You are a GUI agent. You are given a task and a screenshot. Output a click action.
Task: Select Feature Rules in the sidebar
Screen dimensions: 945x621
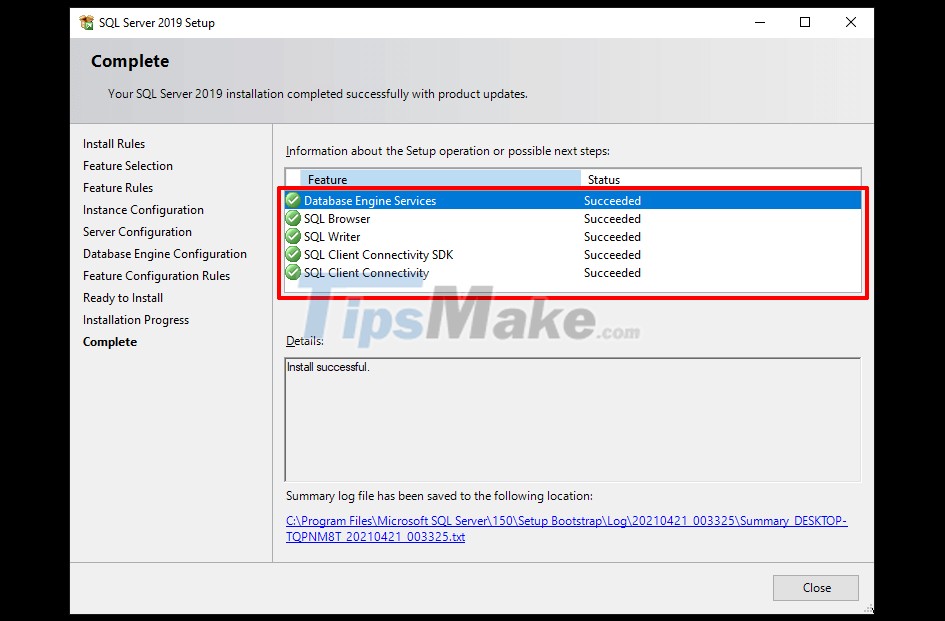click(117, 187)
